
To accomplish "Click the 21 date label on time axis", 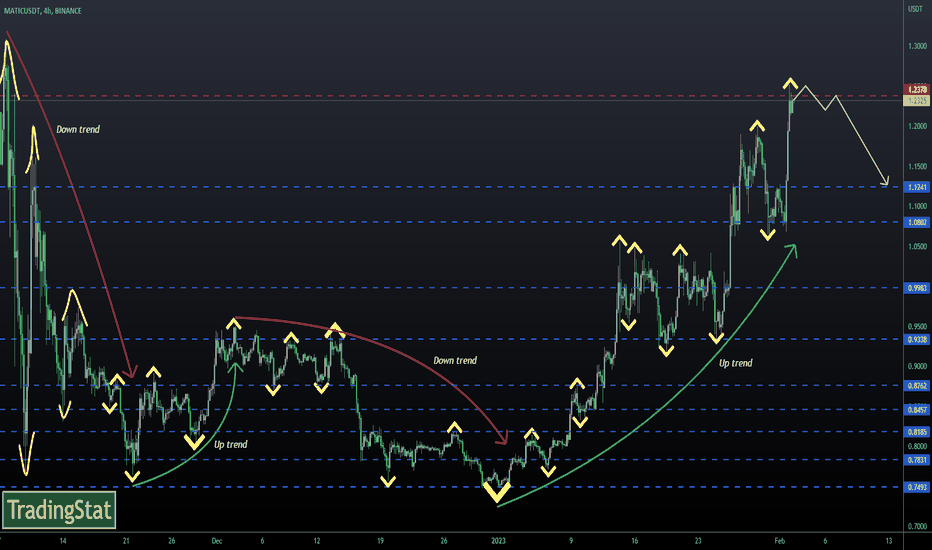I will [x=126, y=541].
